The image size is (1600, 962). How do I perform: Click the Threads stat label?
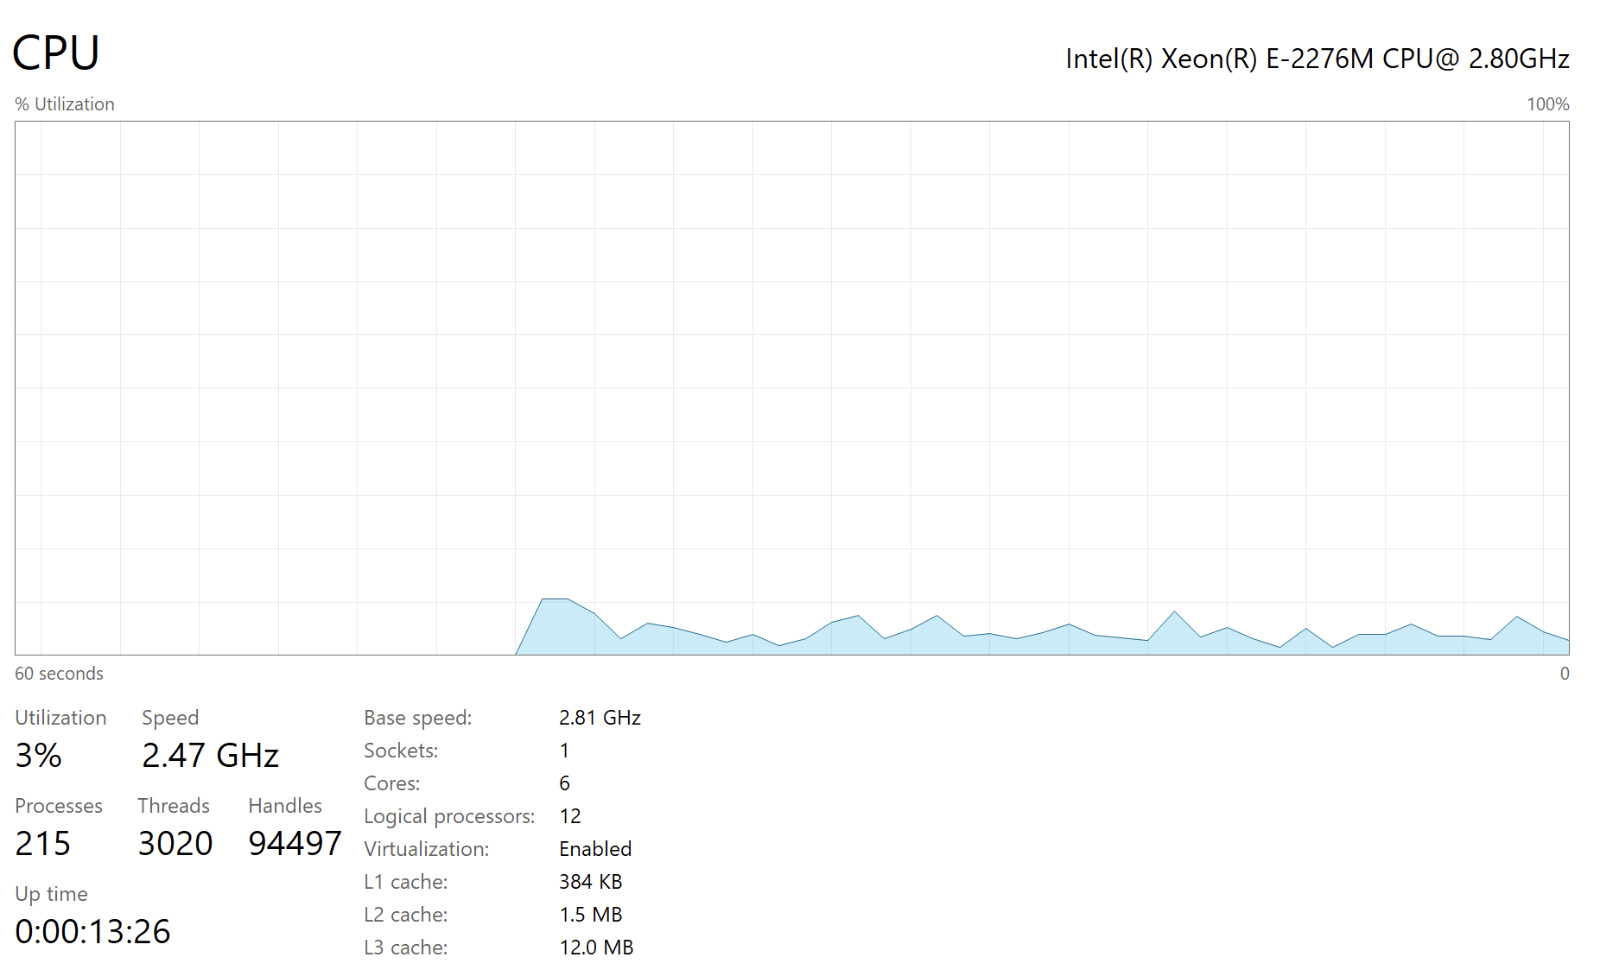(173, 806)
